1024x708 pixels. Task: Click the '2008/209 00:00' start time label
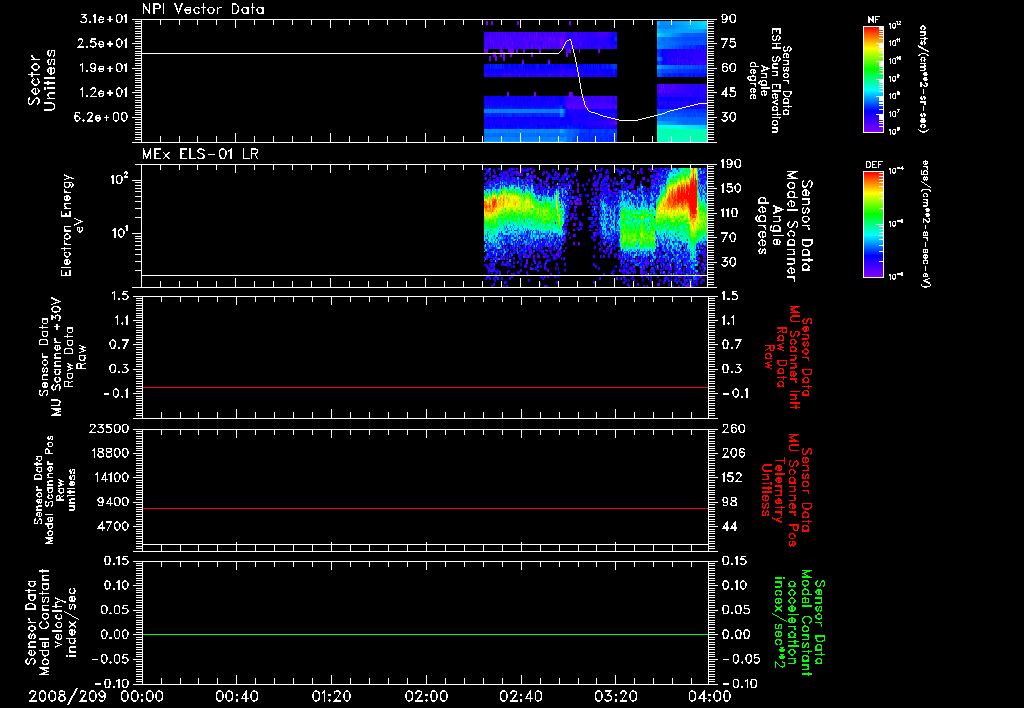(x=96, y=696)
